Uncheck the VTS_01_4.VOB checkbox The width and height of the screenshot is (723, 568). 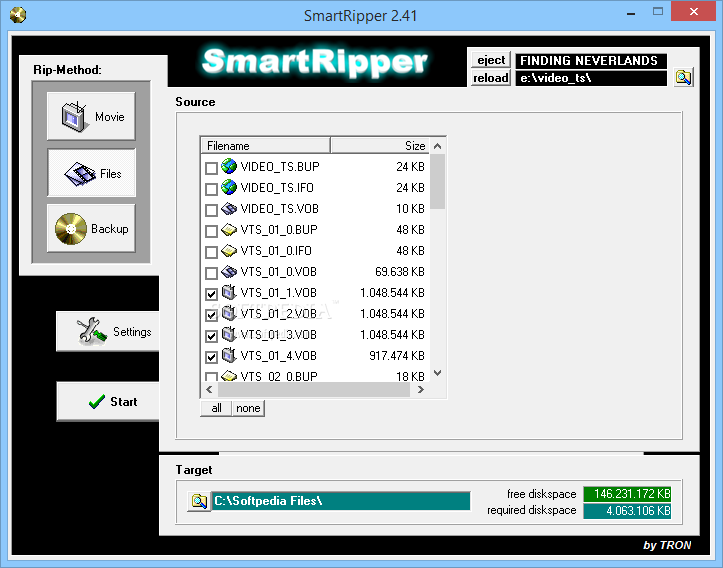click(211, 357)
